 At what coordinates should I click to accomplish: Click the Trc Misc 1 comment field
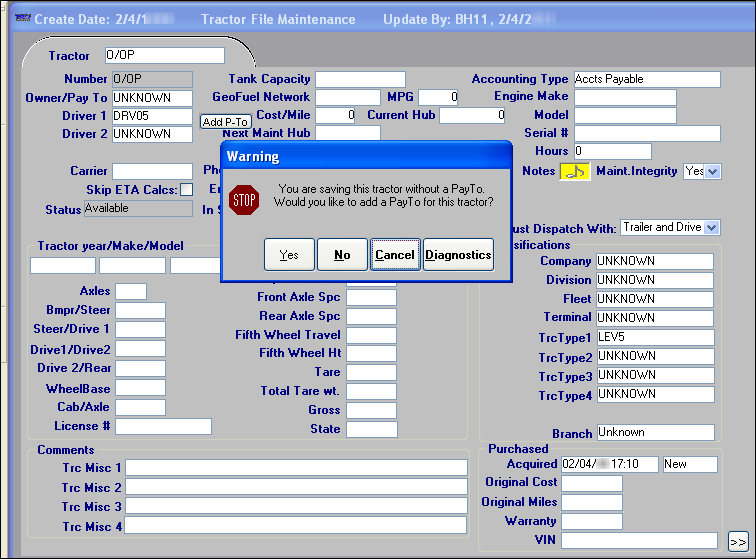pos(296,468)
